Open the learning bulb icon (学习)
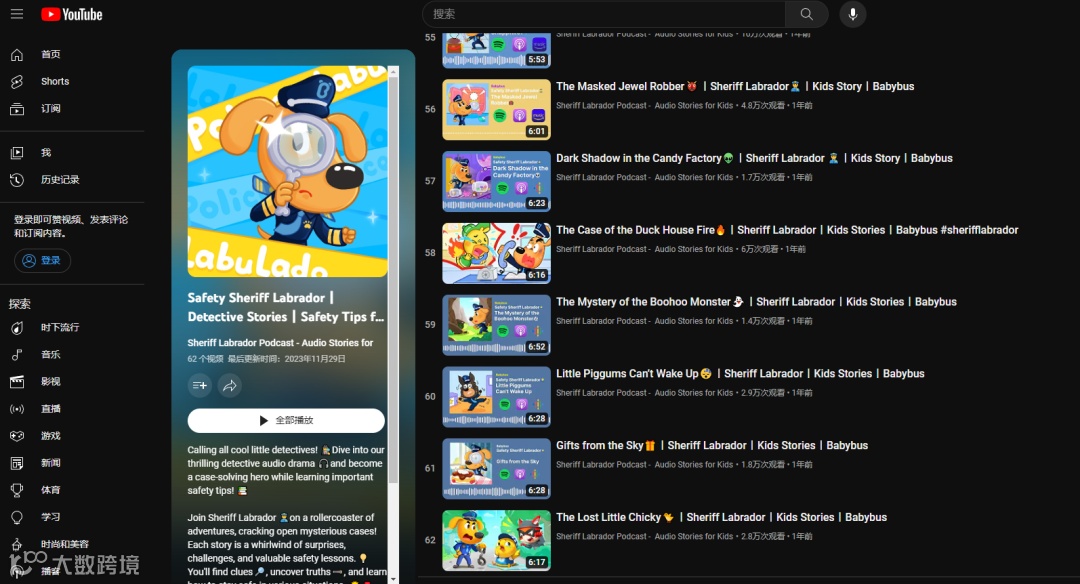This screenshot has height=584, width=1080. pyautogui.click(x=17, y=517)
